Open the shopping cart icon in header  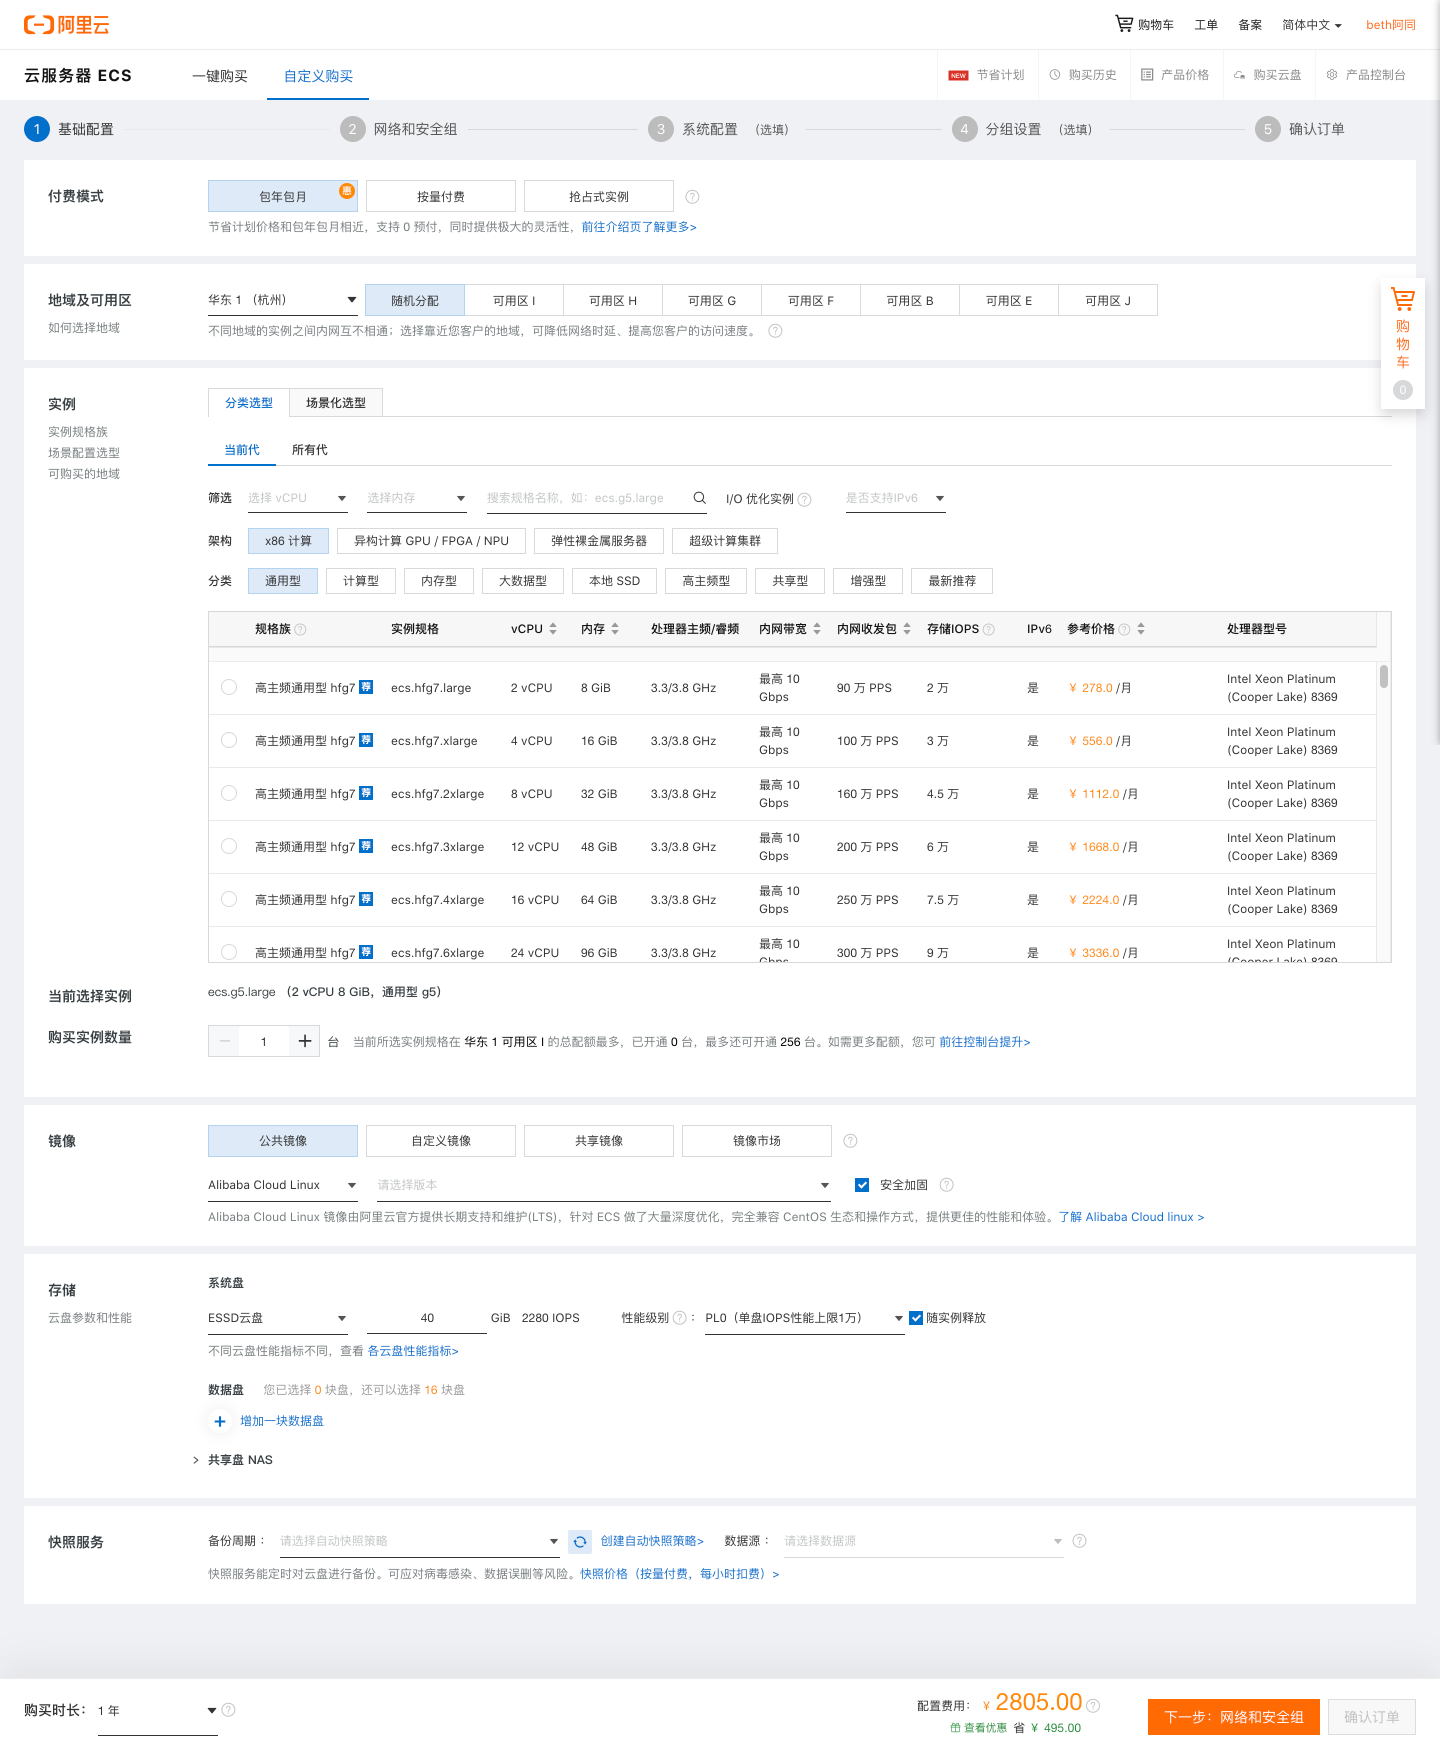click(x=1124, y=24)
